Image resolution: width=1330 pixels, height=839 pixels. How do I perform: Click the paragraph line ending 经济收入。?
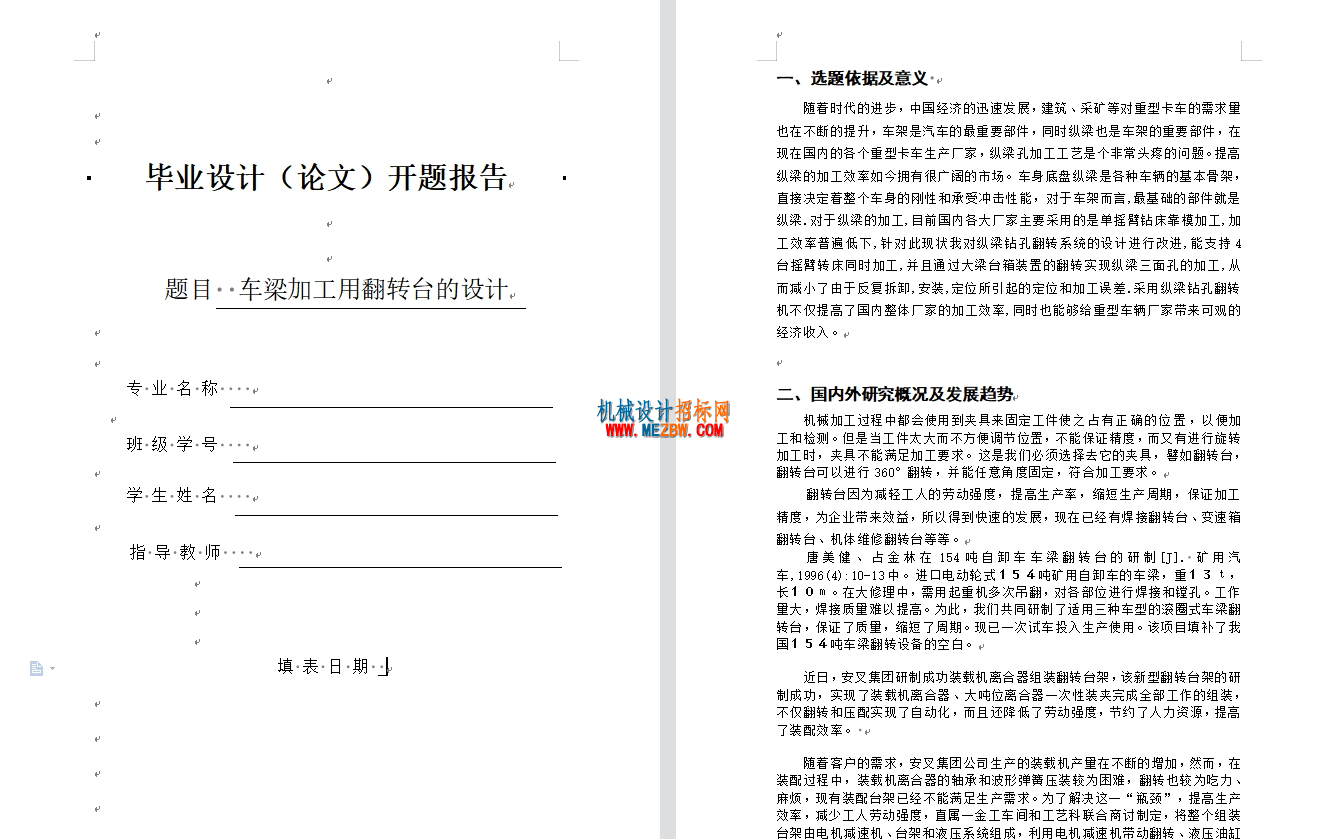[808, 333]
